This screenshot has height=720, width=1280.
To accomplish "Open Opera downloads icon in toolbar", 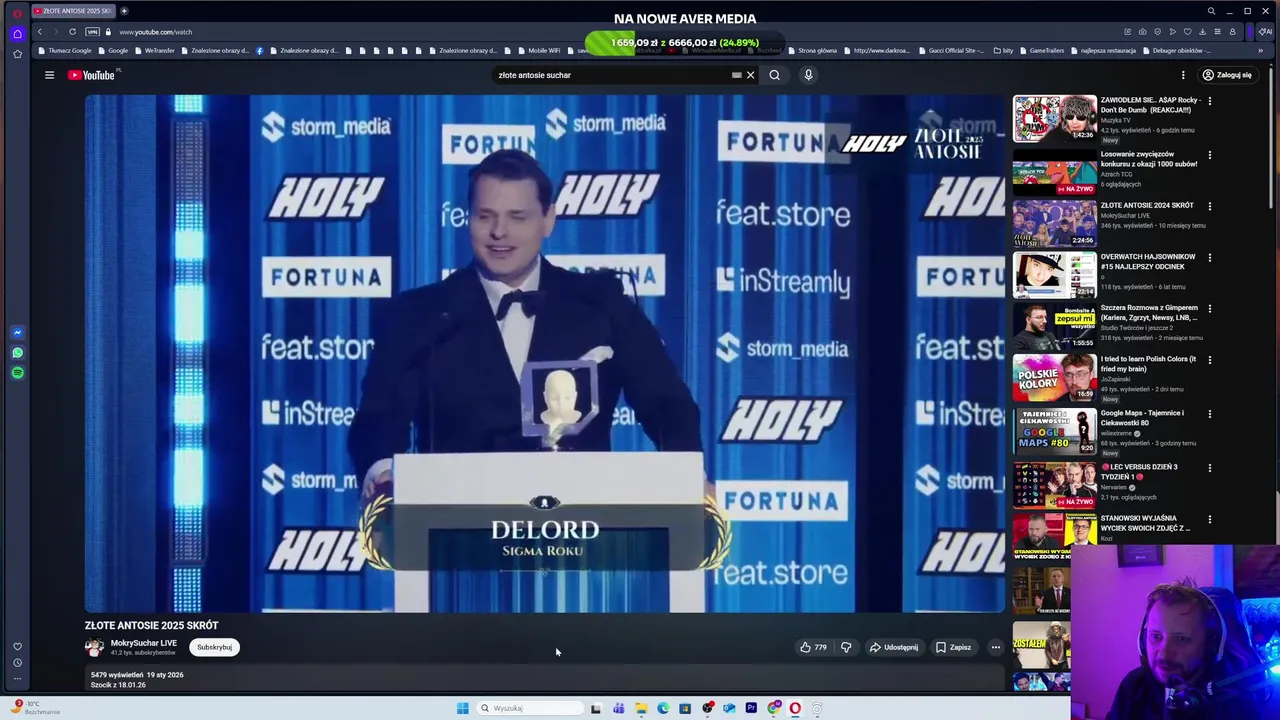I will tap(1202, 32).
